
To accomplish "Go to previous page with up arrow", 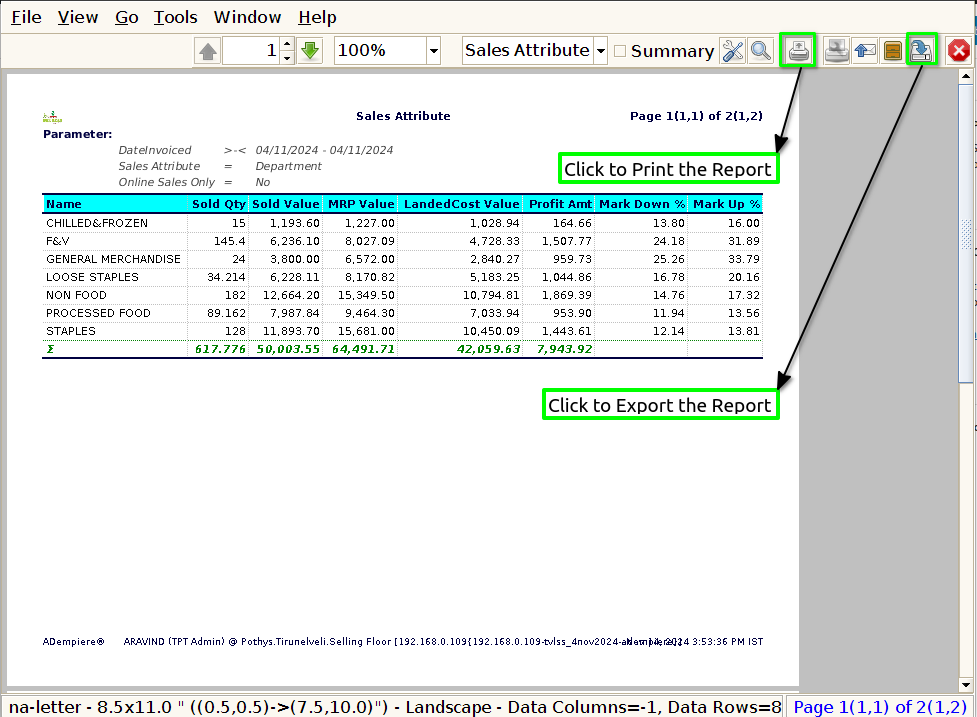I will (208, 51).
